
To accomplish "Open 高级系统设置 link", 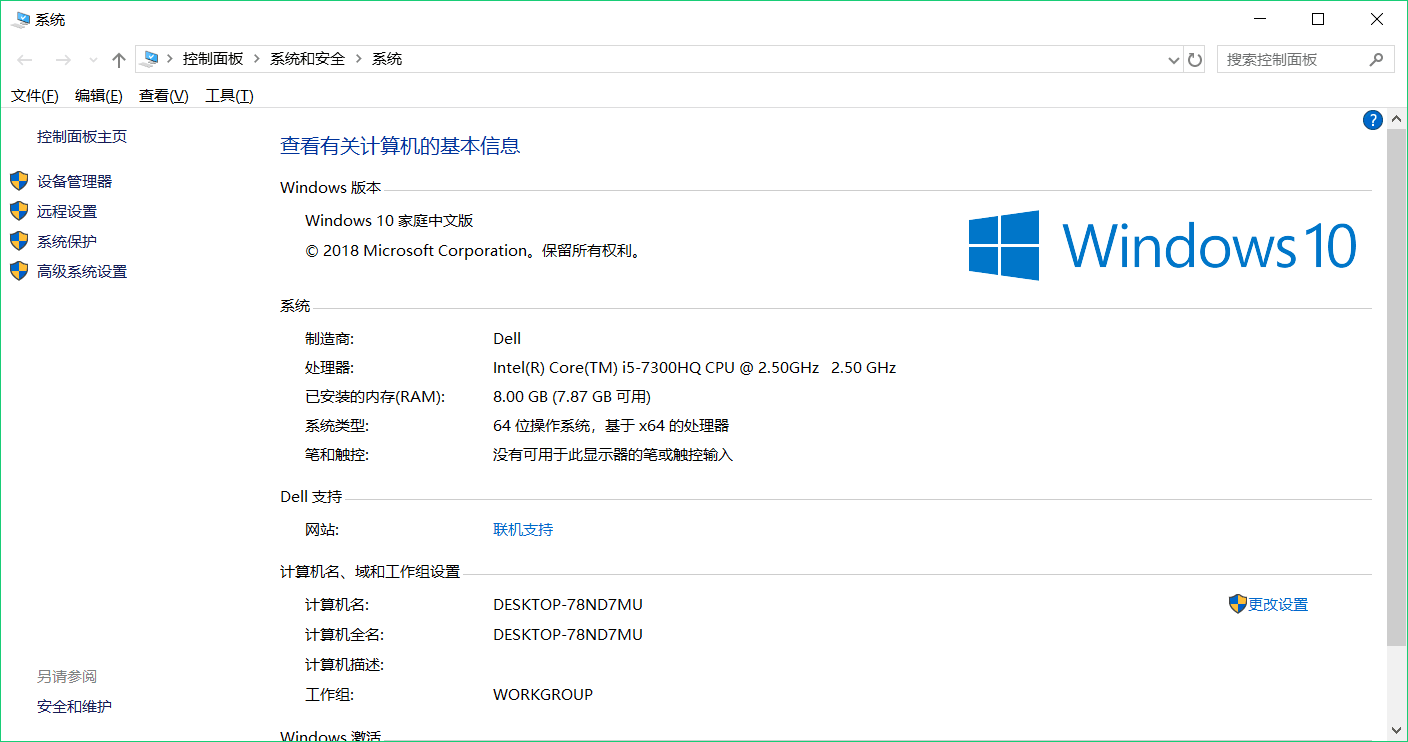I will [82, 272].
